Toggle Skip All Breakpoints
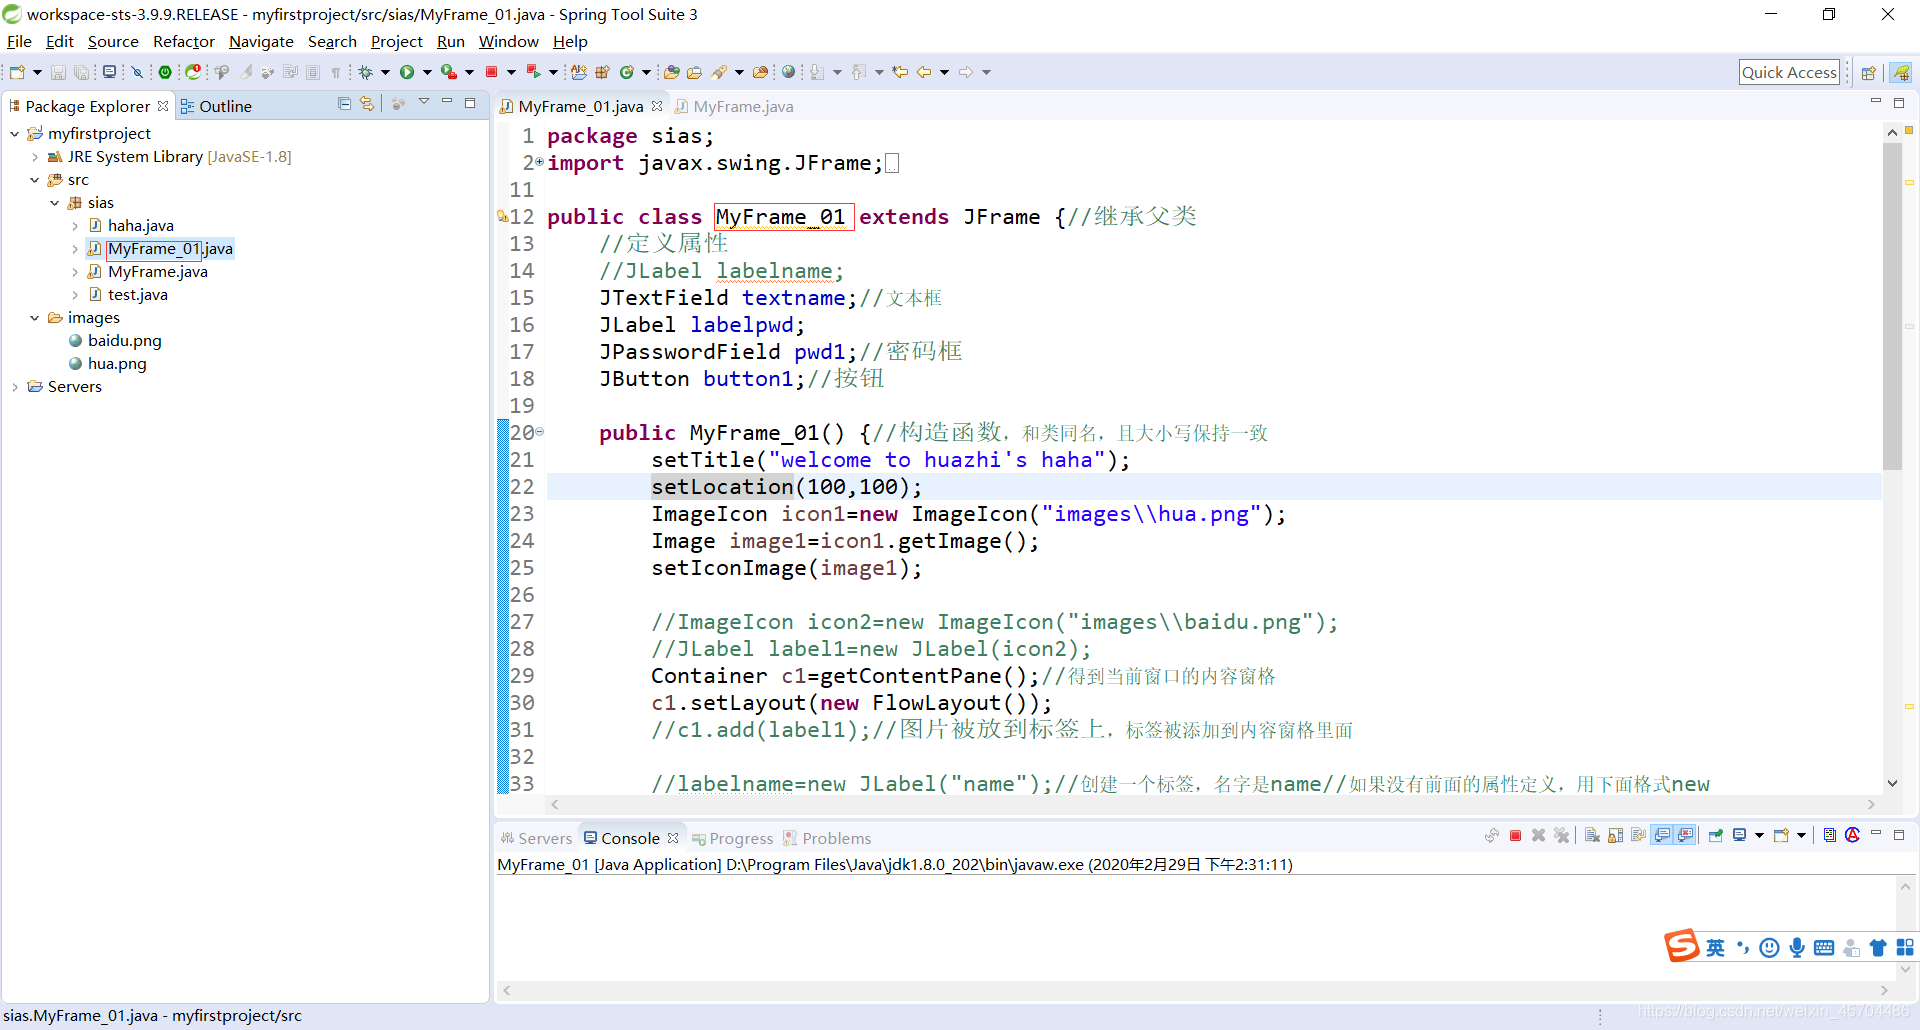 coord(138,72)
